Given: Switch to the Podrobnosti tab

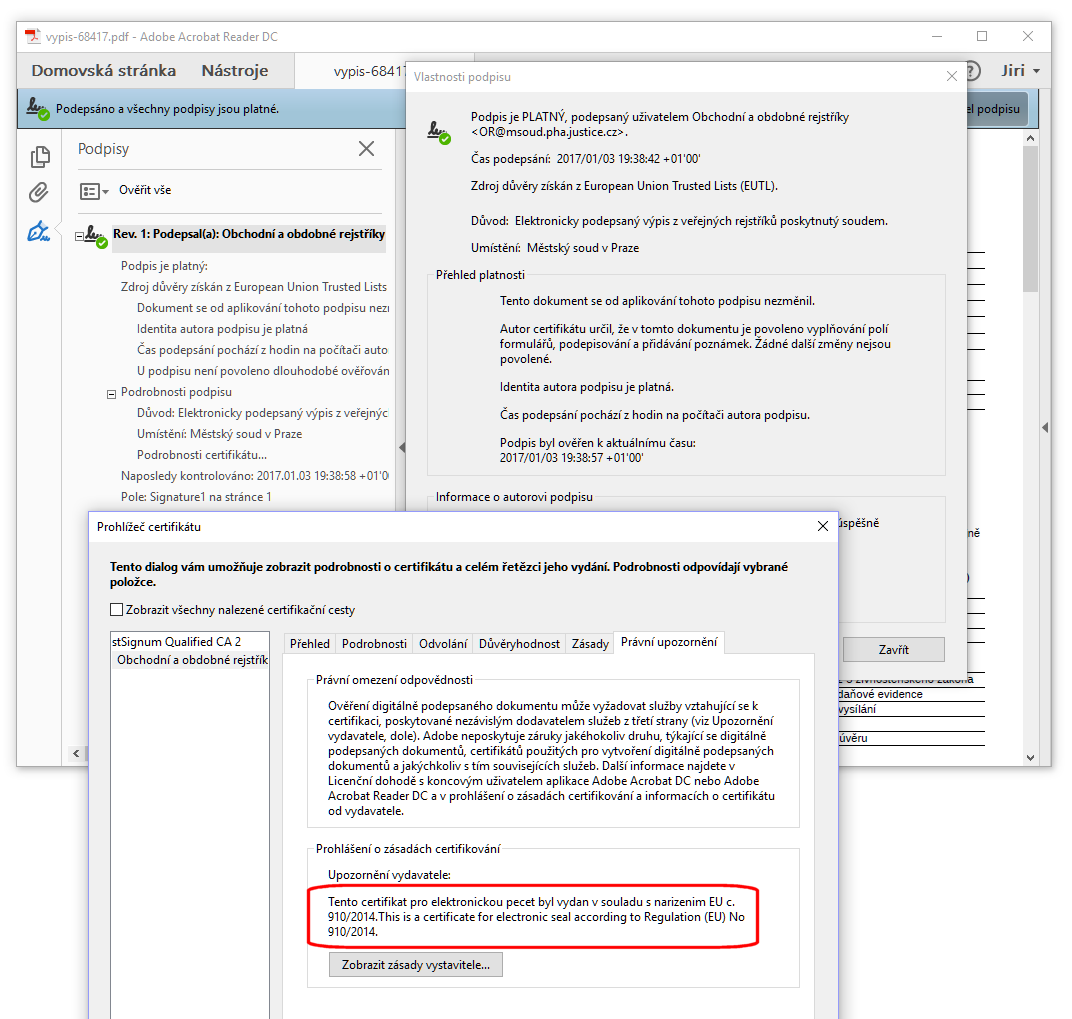Looking at the screenshot, I should (374, 644).
